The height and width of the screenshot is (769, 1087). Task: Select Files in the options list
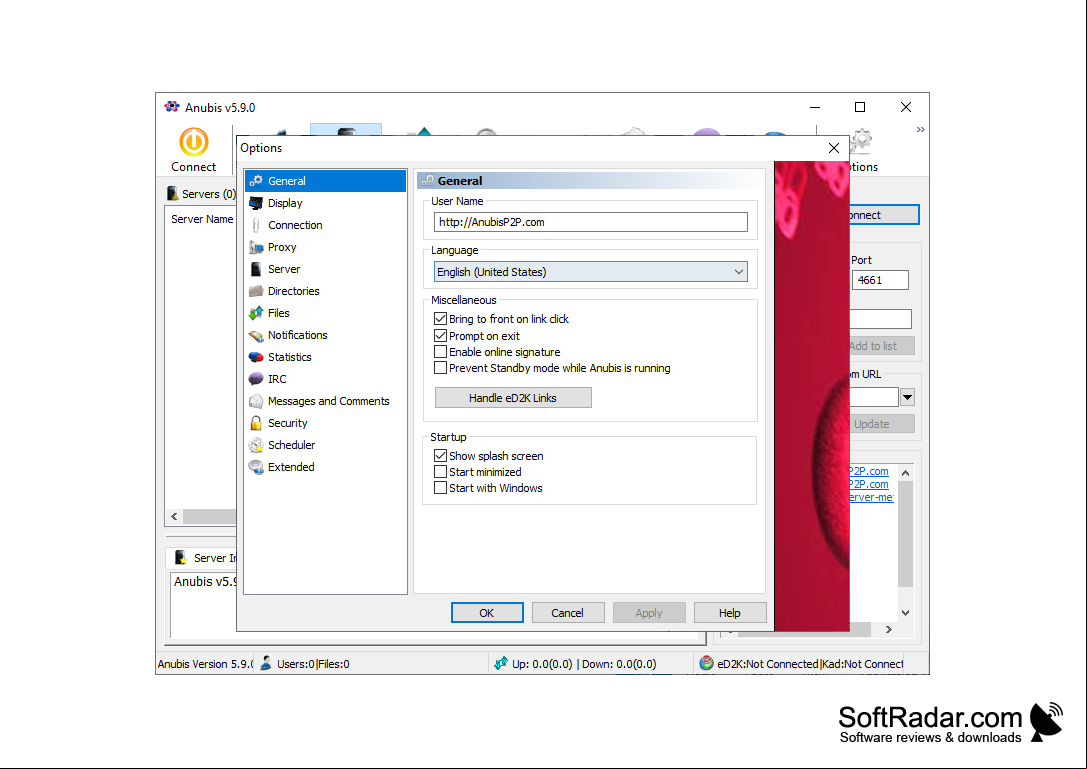click(325, 313)
